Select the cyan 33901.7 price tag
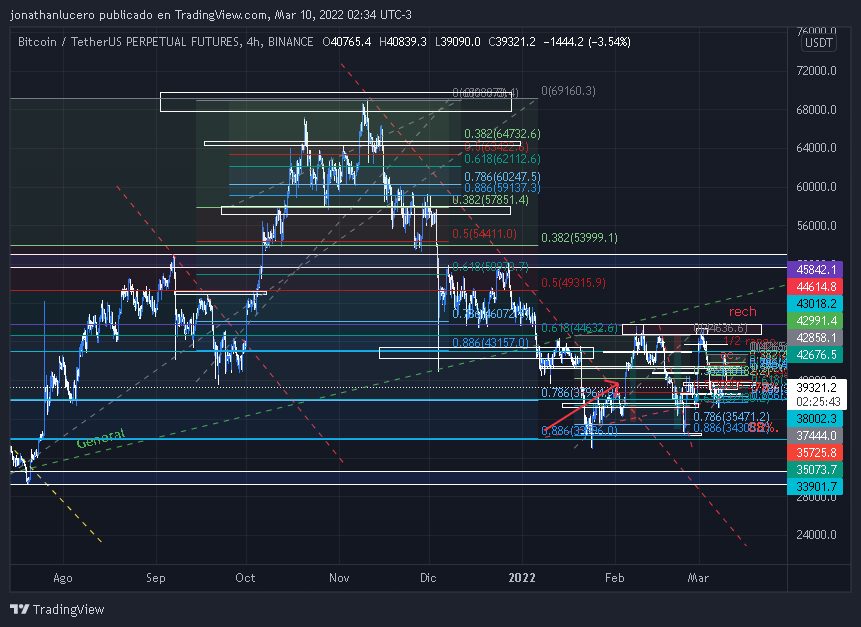The image size is (861, 627). click(815, 486)
